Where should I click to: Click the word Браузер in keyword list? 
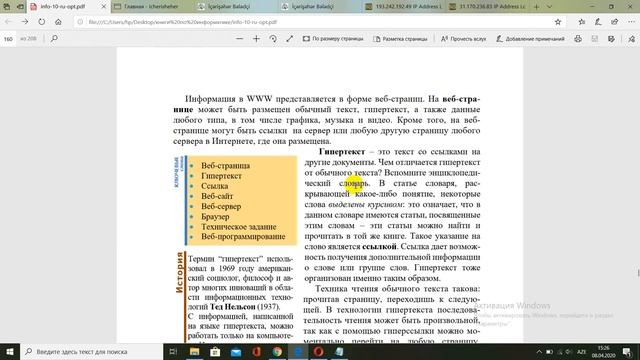(215, 216)
